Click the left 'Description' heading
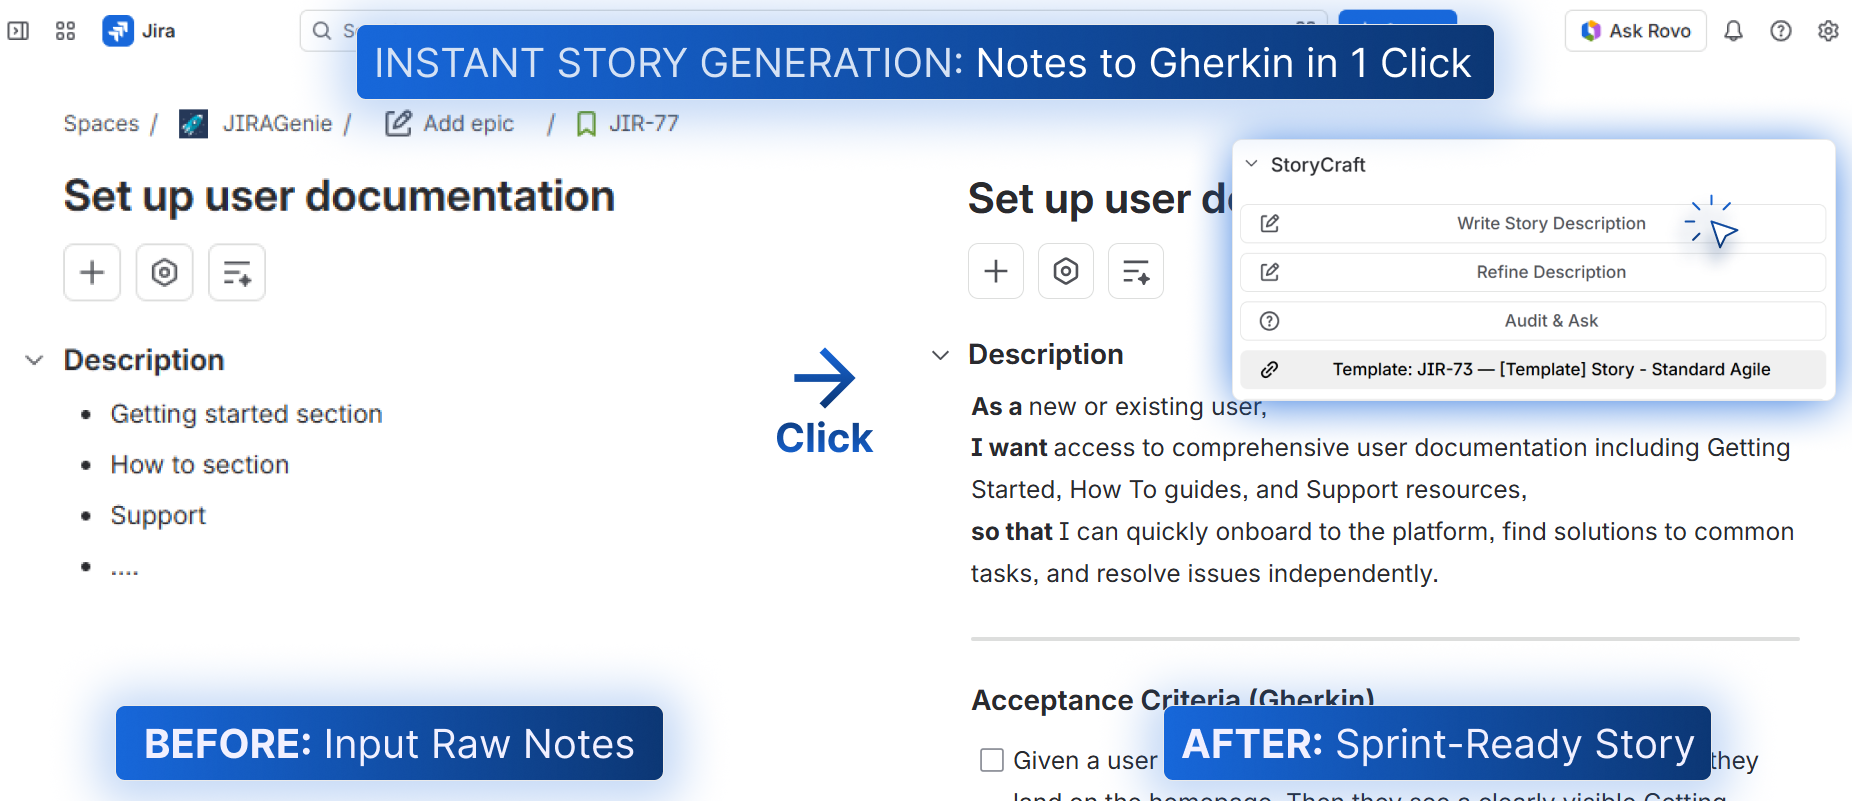The image size is (1852, 801). 144,360
